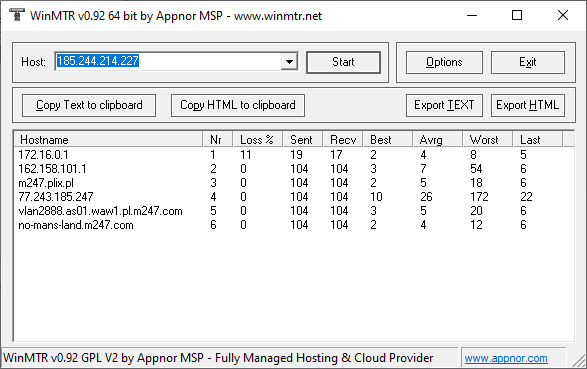Open the www.appnor.com link
This screenshot has height=369, width=587.
(506, 358)
